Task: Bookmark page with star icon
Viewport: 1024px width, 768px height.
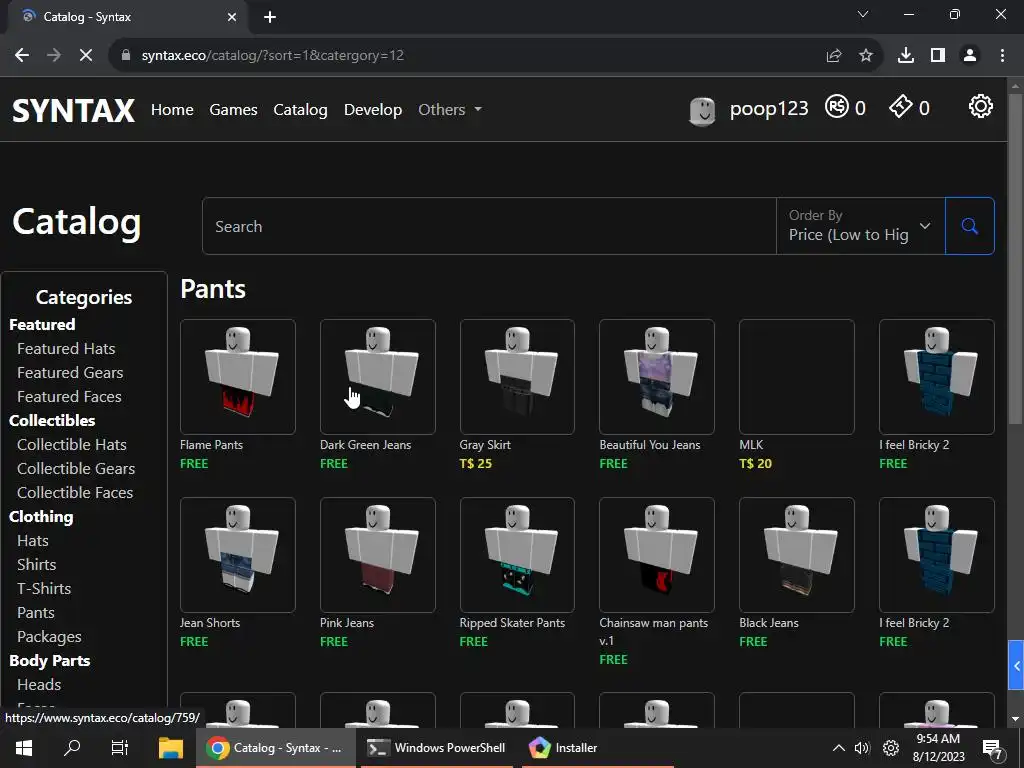Action: [x=866, y=56]
